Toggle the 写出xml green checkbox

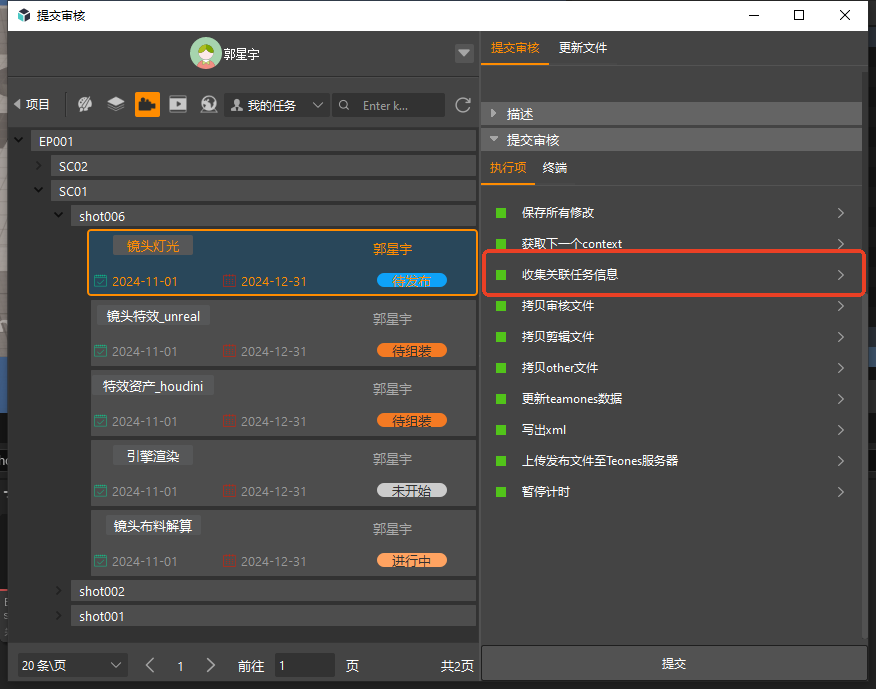501,430
